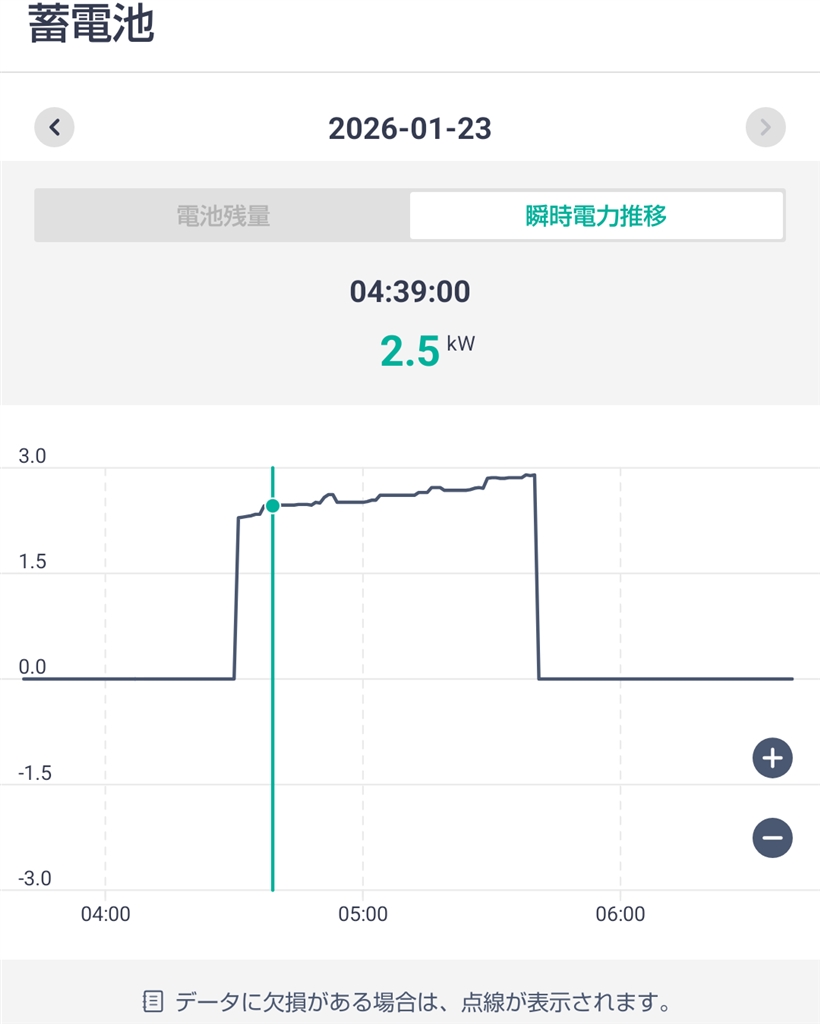Click the 06:00 label on time axis

pyautogui.click(x=620, y=913)
